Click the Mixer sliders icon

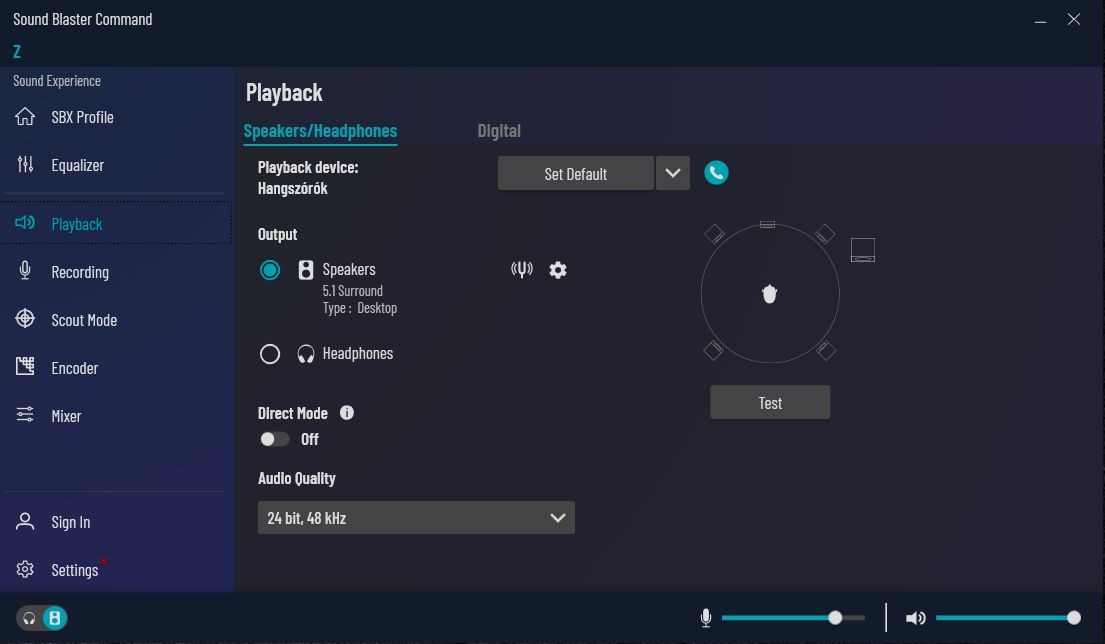click(25, 414)
